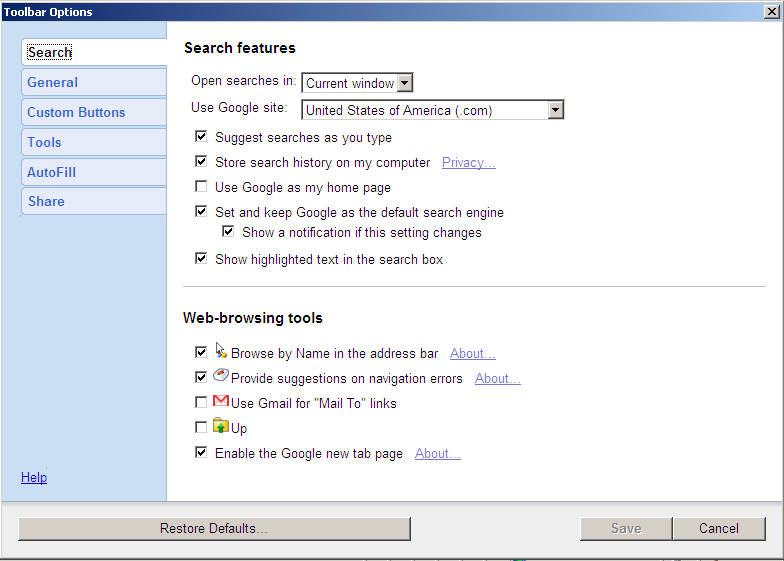
Task: Enable Use Google as my home page
Action: 201,186
